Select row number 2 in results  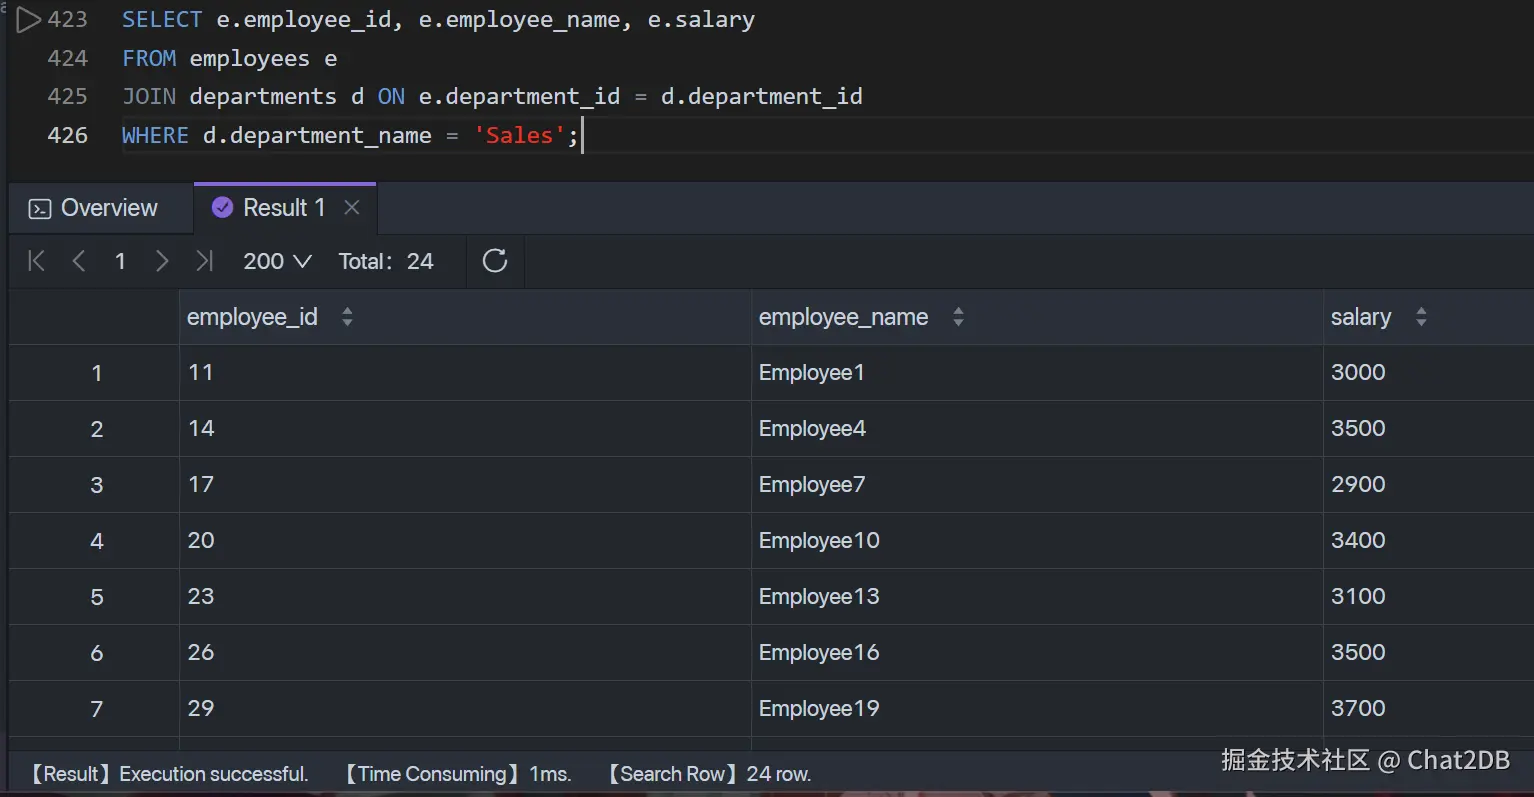coord(96,429)
